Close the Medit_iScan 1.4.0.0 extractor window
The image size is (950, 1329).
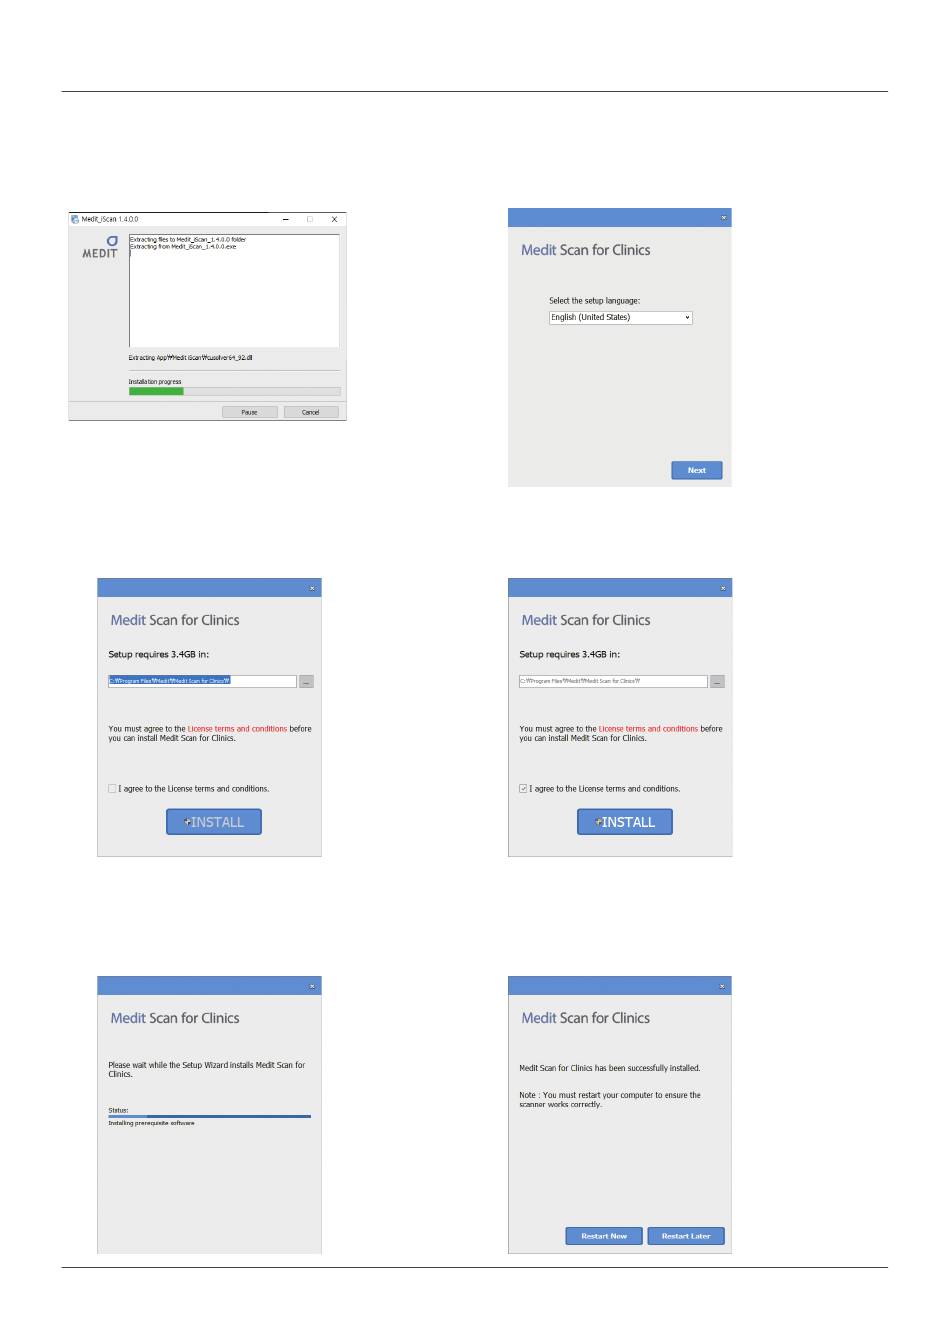334,219
